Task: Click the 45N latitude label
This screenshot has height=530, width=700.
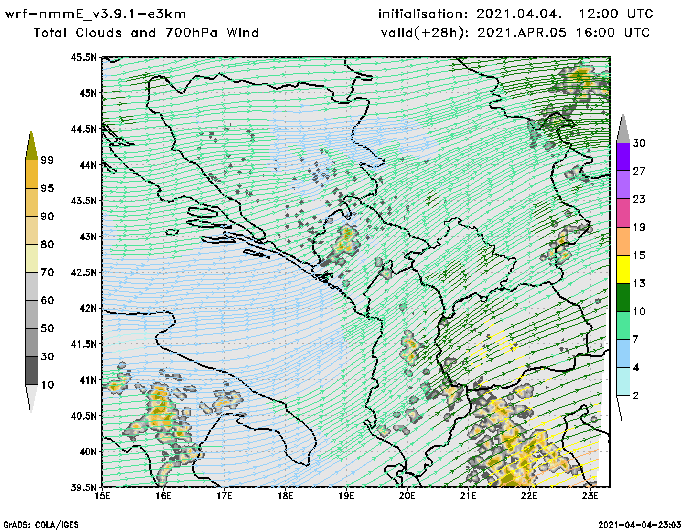Action: (88, 93)
